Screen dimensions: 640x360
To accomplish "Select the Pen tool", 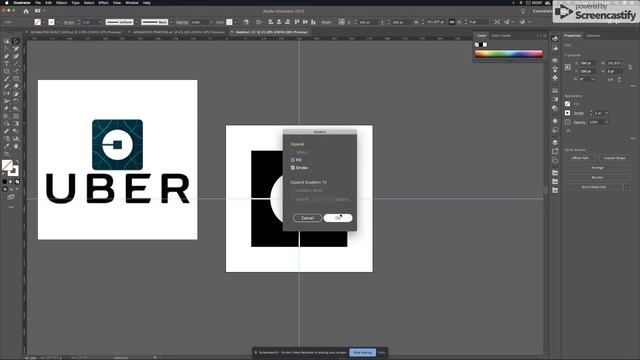I will [7, 56].
